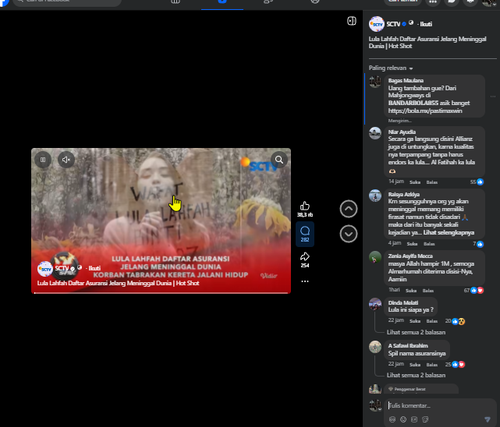
Task: Open the three-dot more options under share
Action: [305, 281]
